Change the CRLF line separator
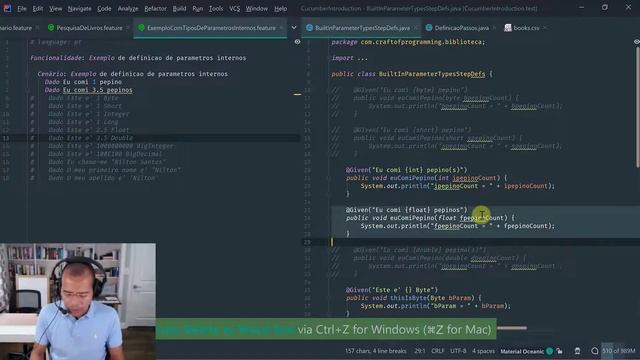 [438, 351]
